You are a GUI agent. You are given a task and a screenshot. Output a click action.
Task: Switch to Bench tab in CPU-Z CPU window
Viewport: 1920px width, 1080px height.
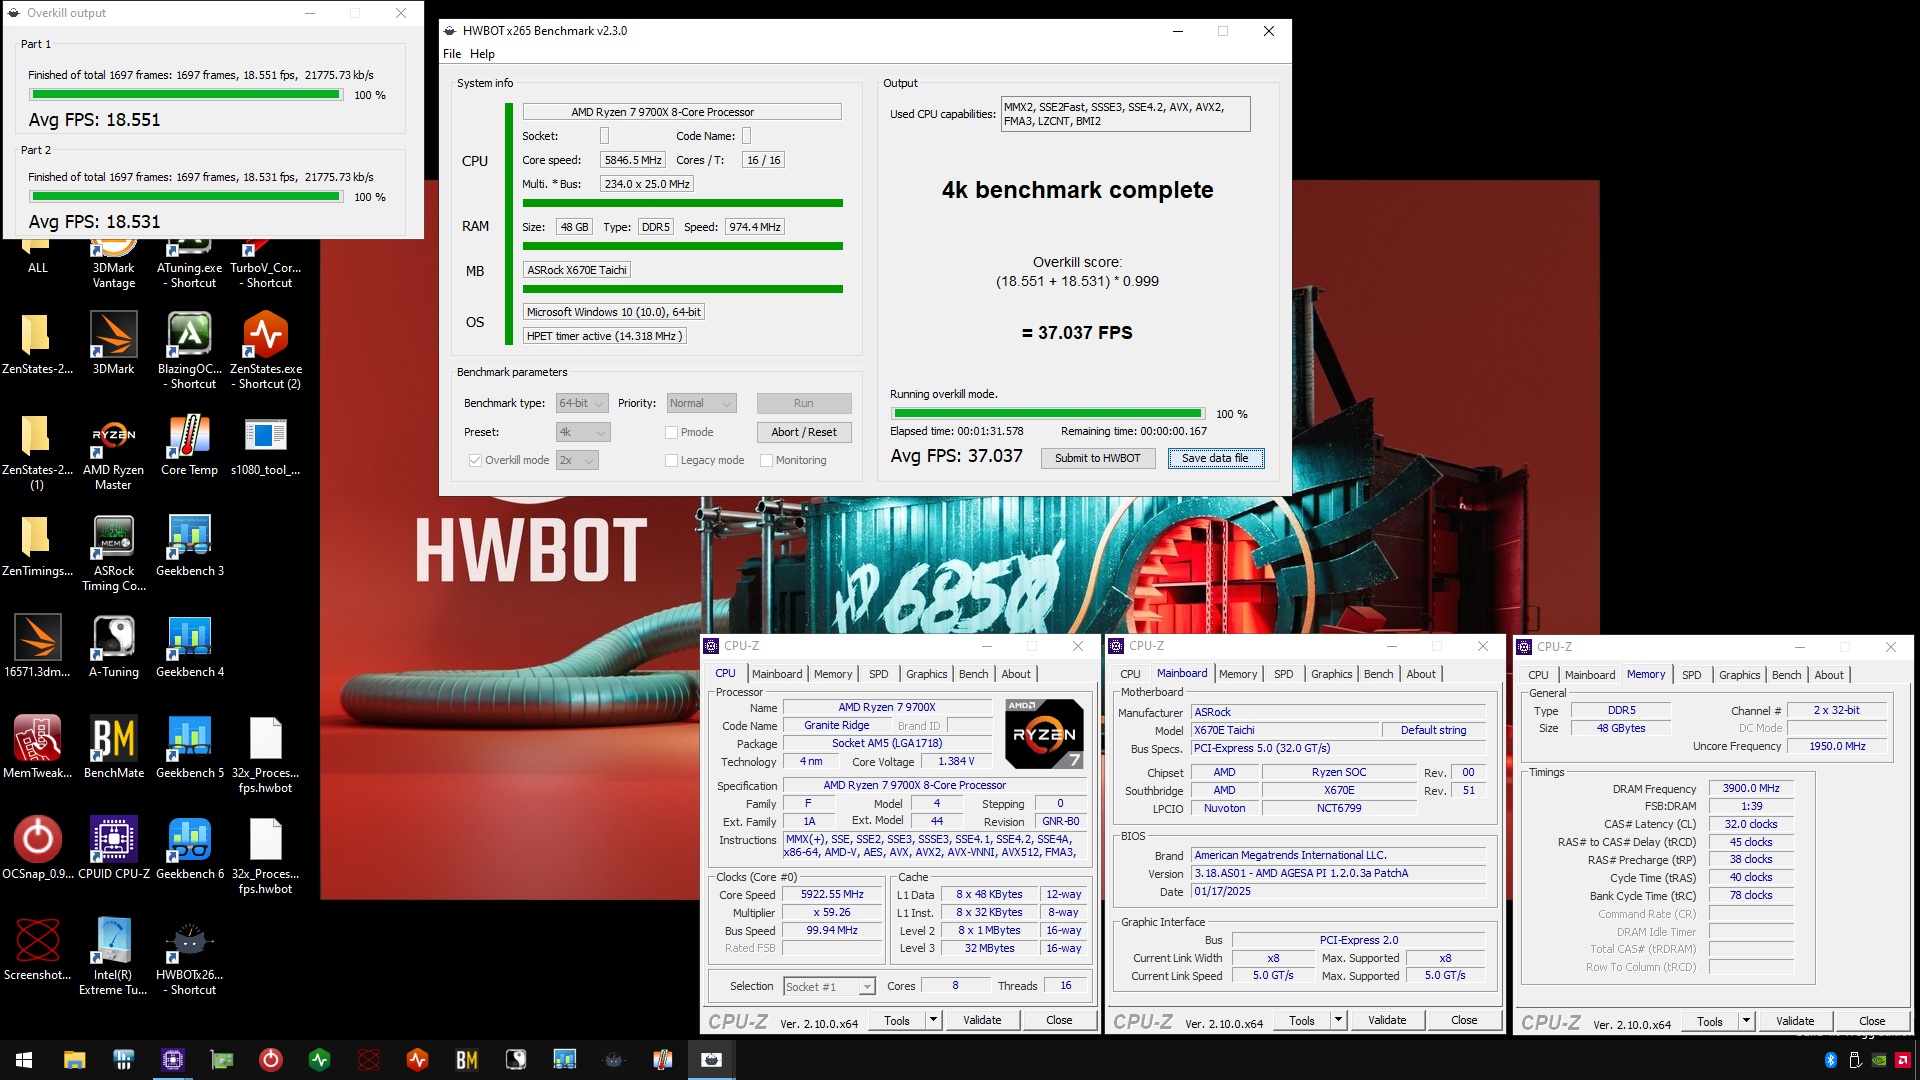pyautogui.click(x=973, y=674)
